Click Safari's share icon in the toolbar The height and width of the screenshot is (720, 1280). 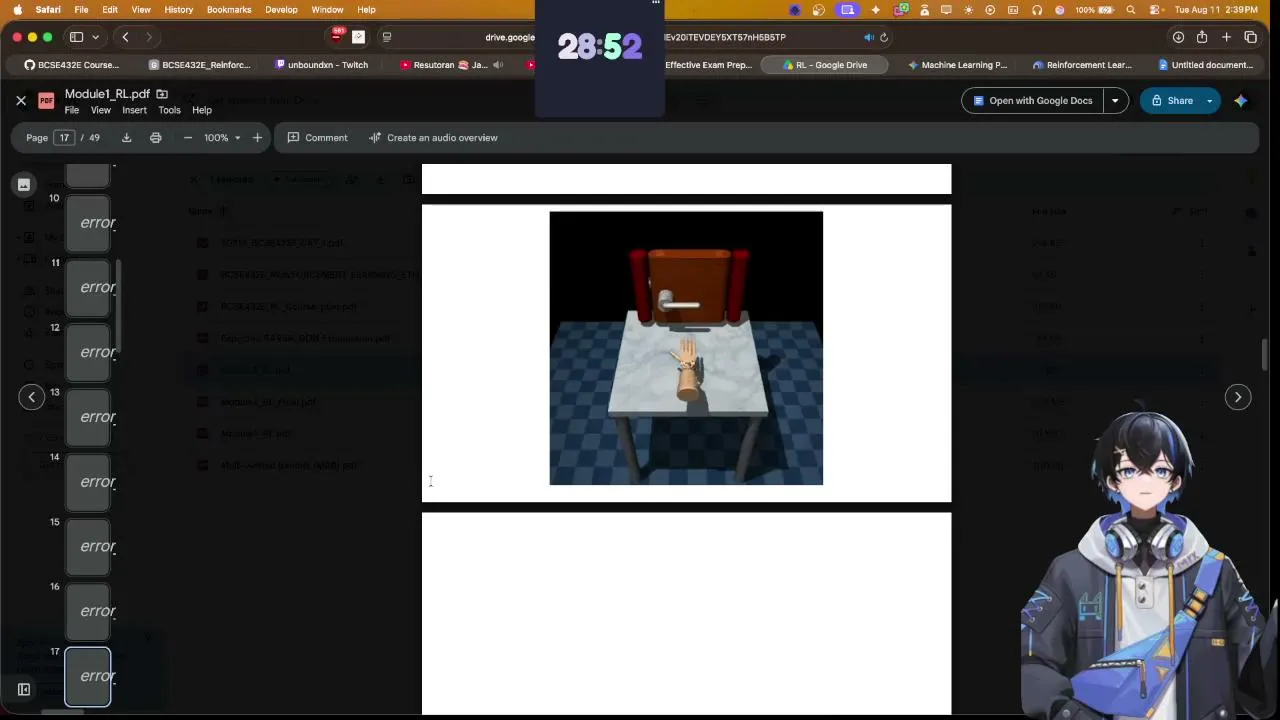point(1202,37)
